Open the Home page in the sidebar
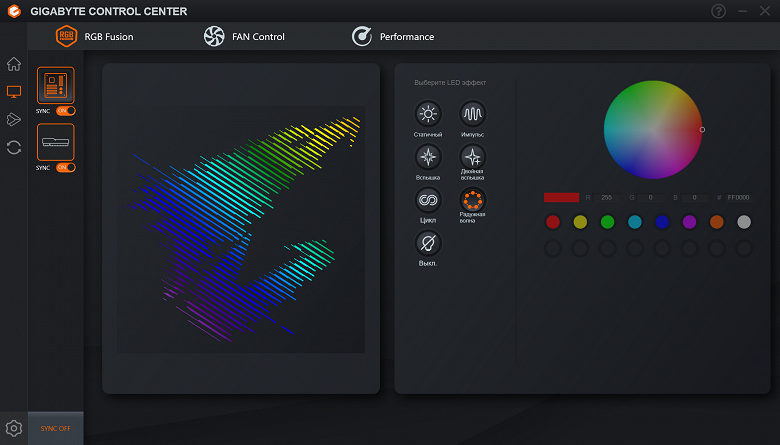 (14, 64)
